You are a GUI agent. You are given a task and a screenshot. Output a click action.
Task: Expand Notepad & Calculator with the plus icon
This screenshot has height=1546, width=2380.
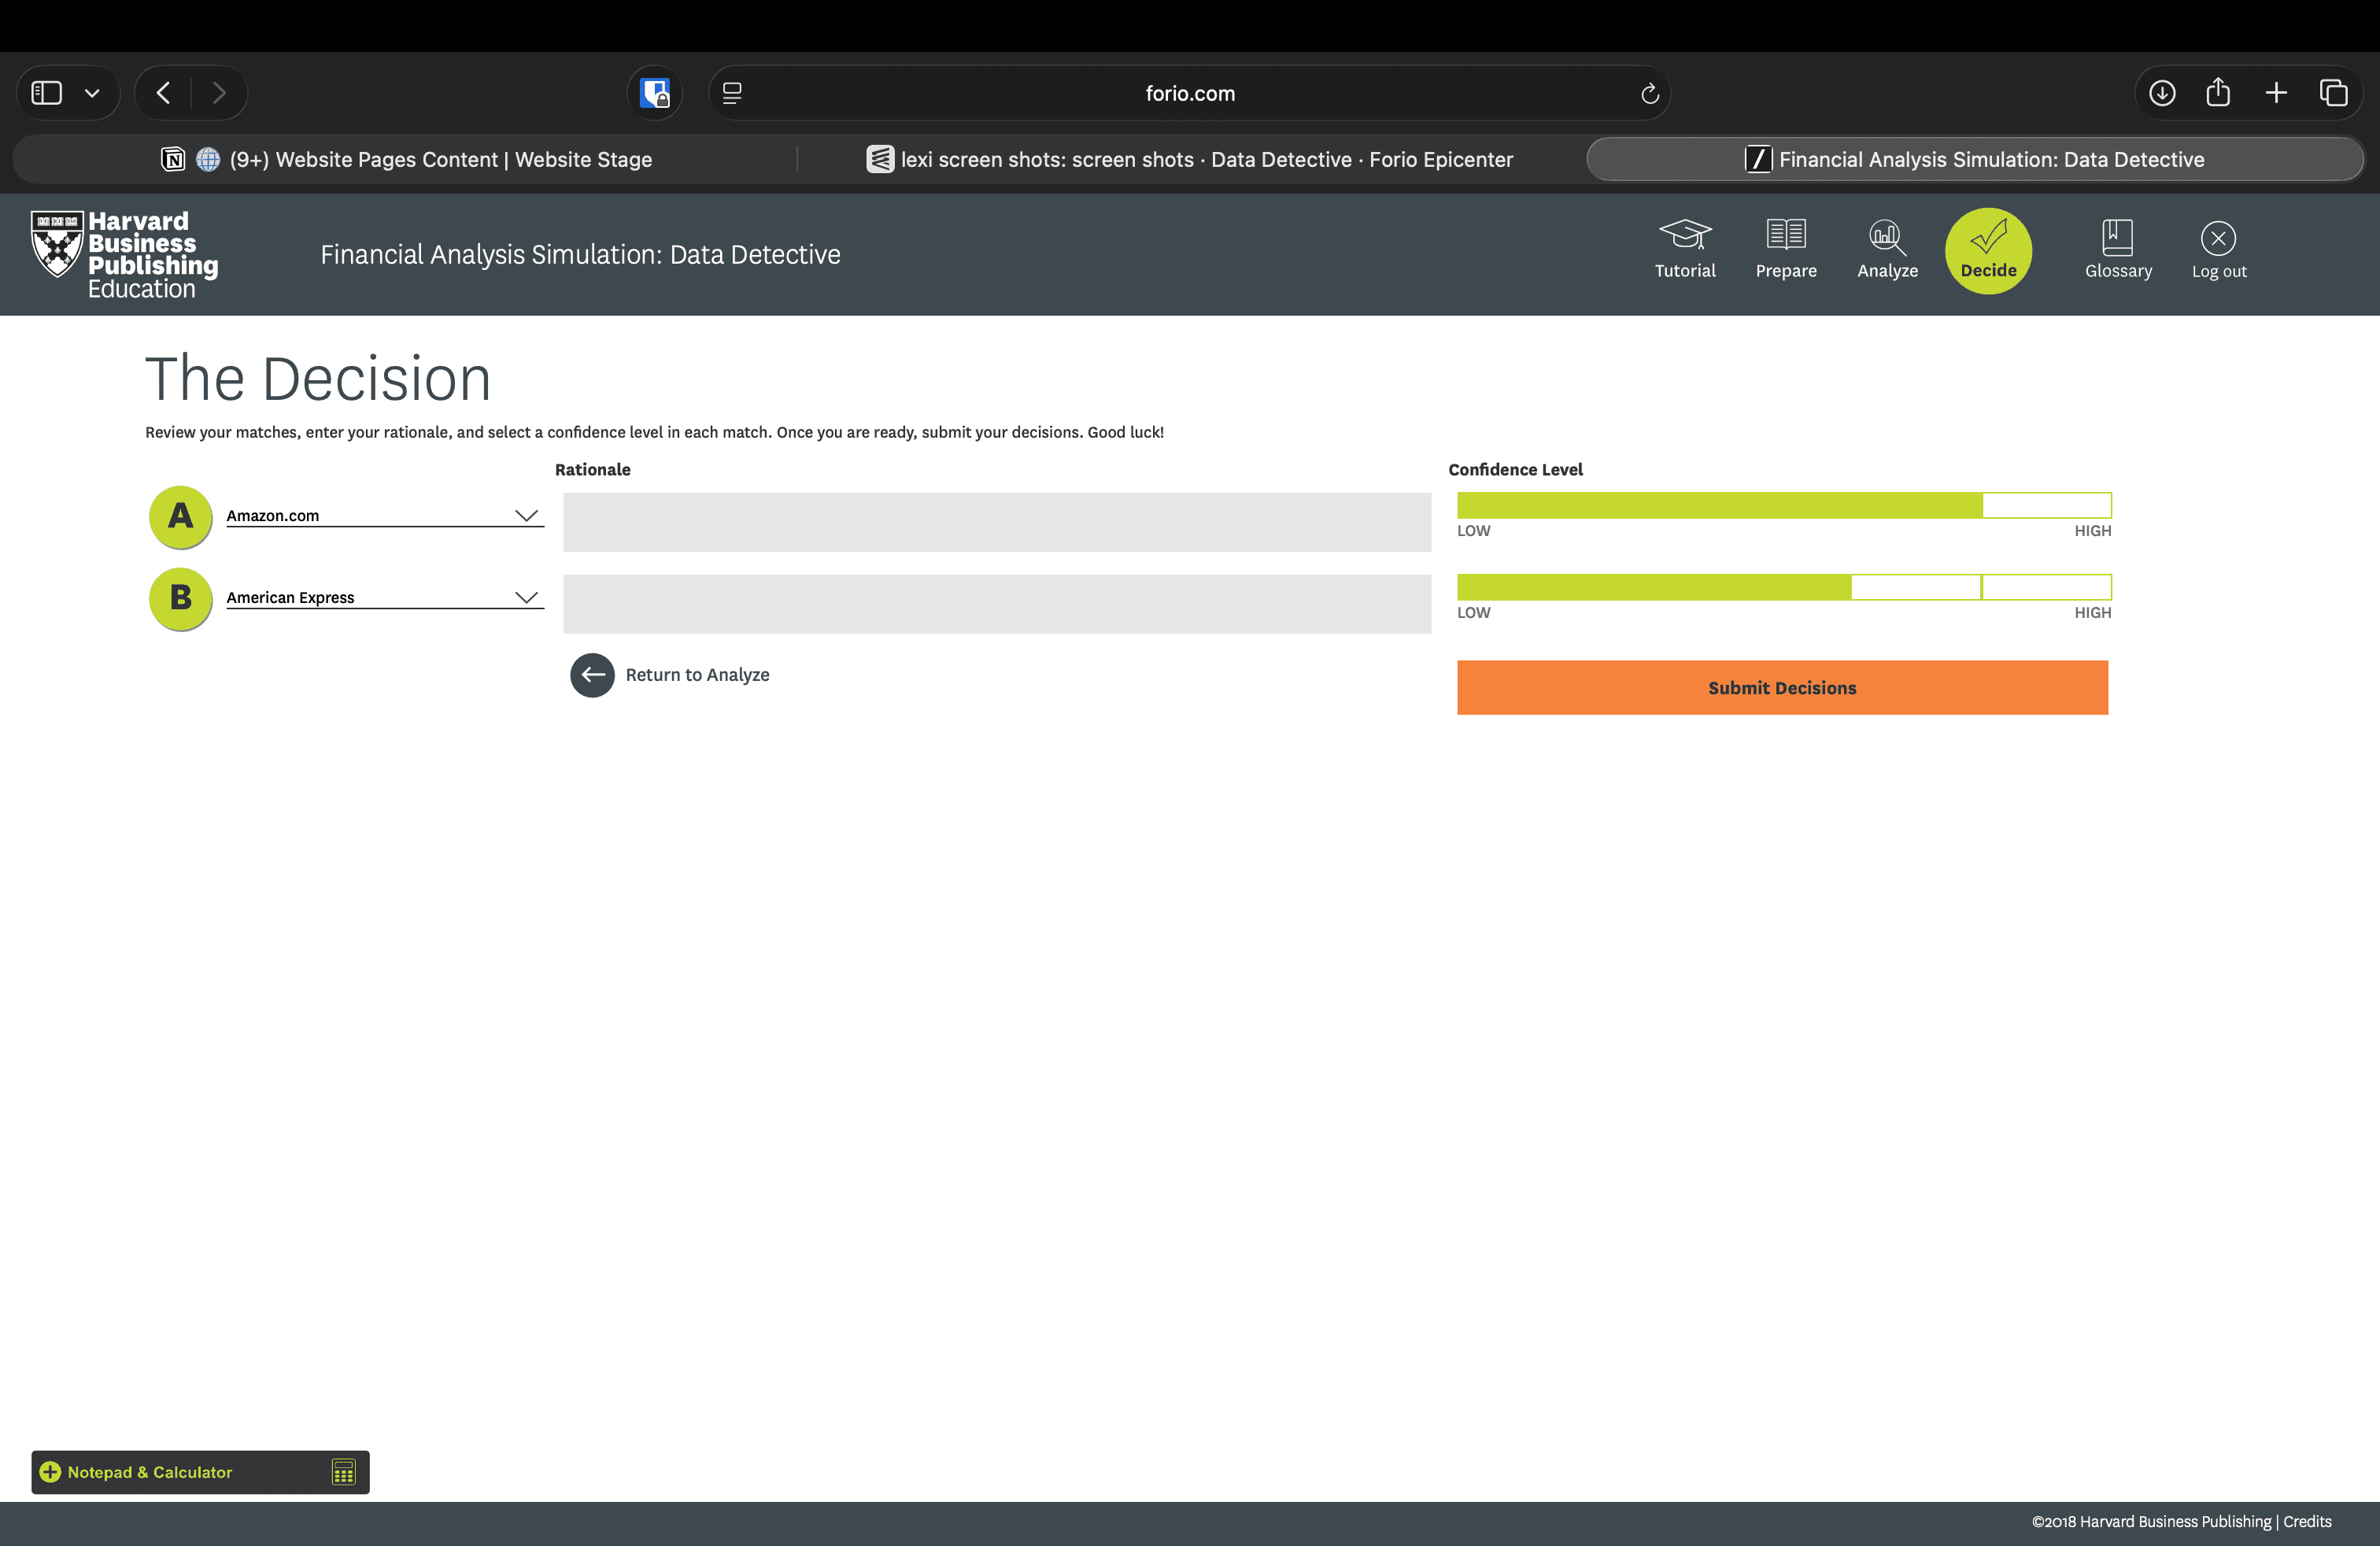pyautogui.click(x=50, y=1472)
